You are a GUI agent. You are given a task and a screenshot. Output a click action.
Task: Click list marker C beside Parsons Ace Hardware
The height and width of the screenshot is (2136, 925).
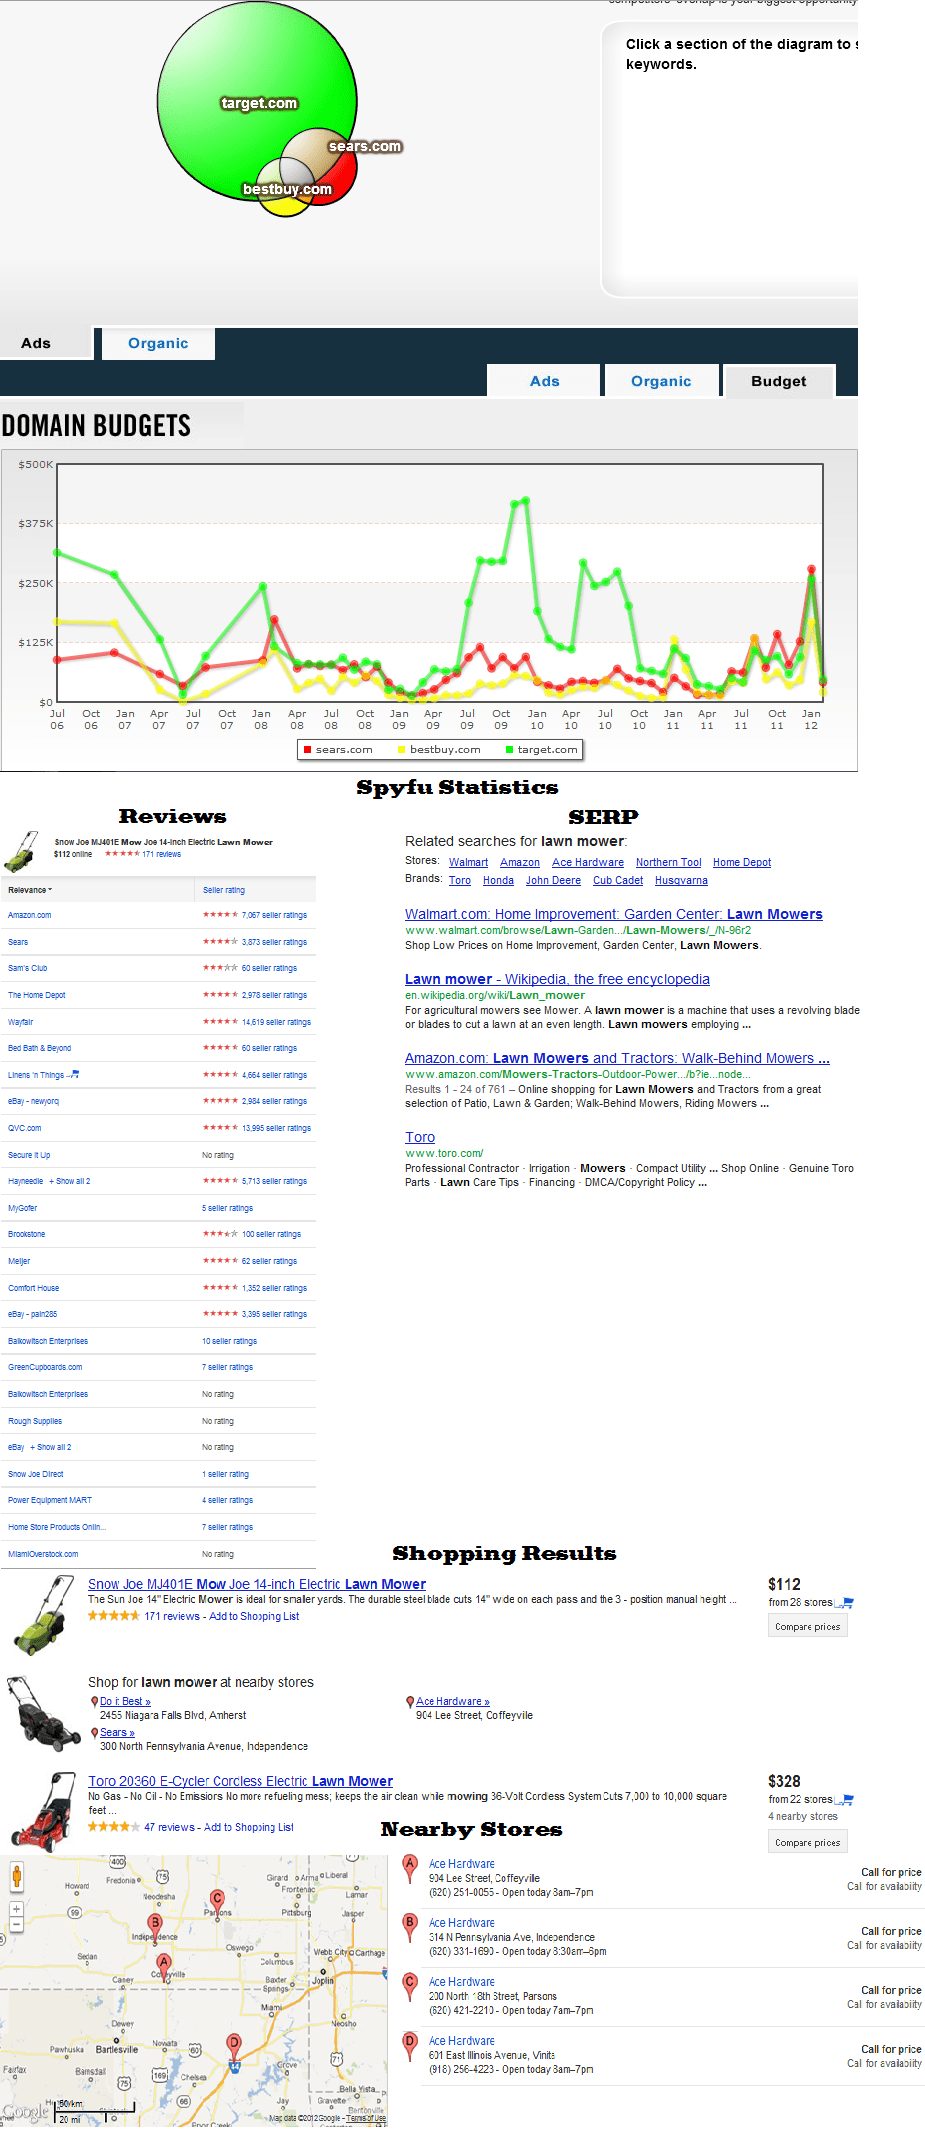click(410, 1985)
